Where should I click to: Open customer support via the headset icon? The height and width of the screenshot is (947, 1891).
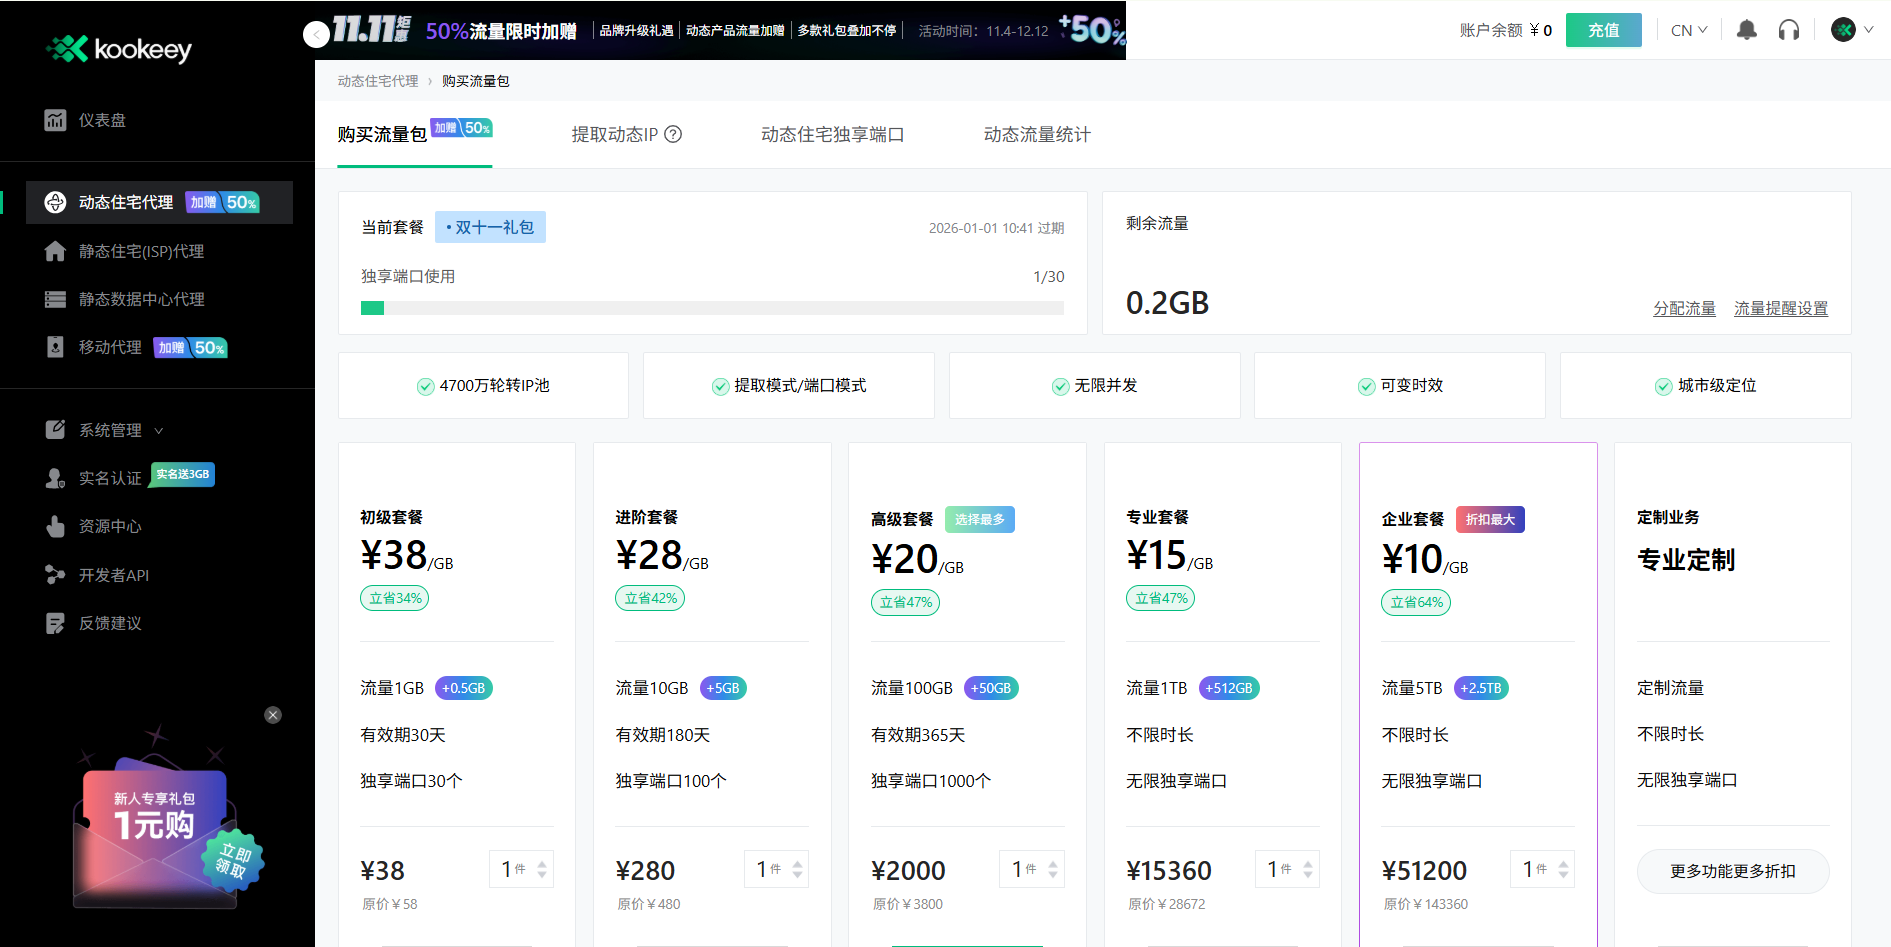[x=1789, y=29]
